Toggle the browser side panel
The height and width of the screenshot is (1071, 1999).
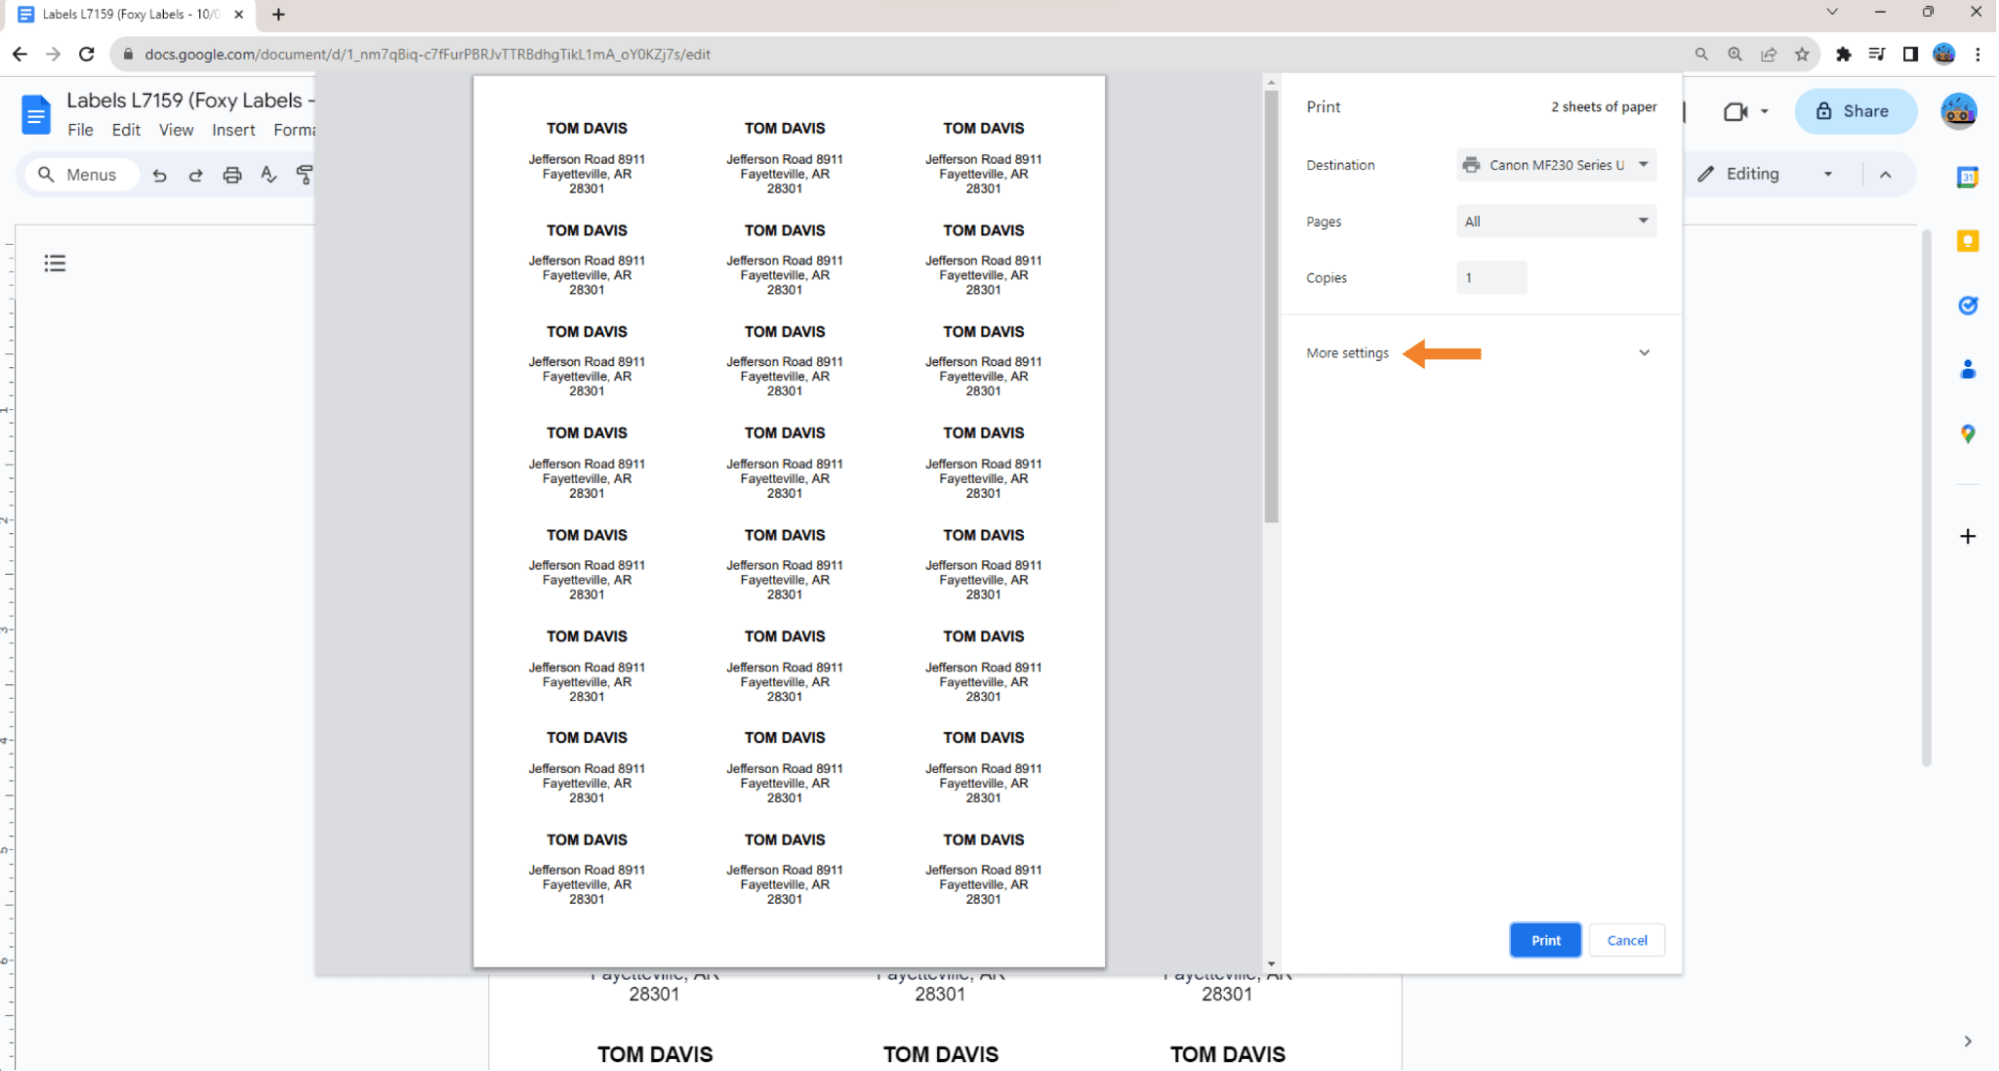(1911, 54)
